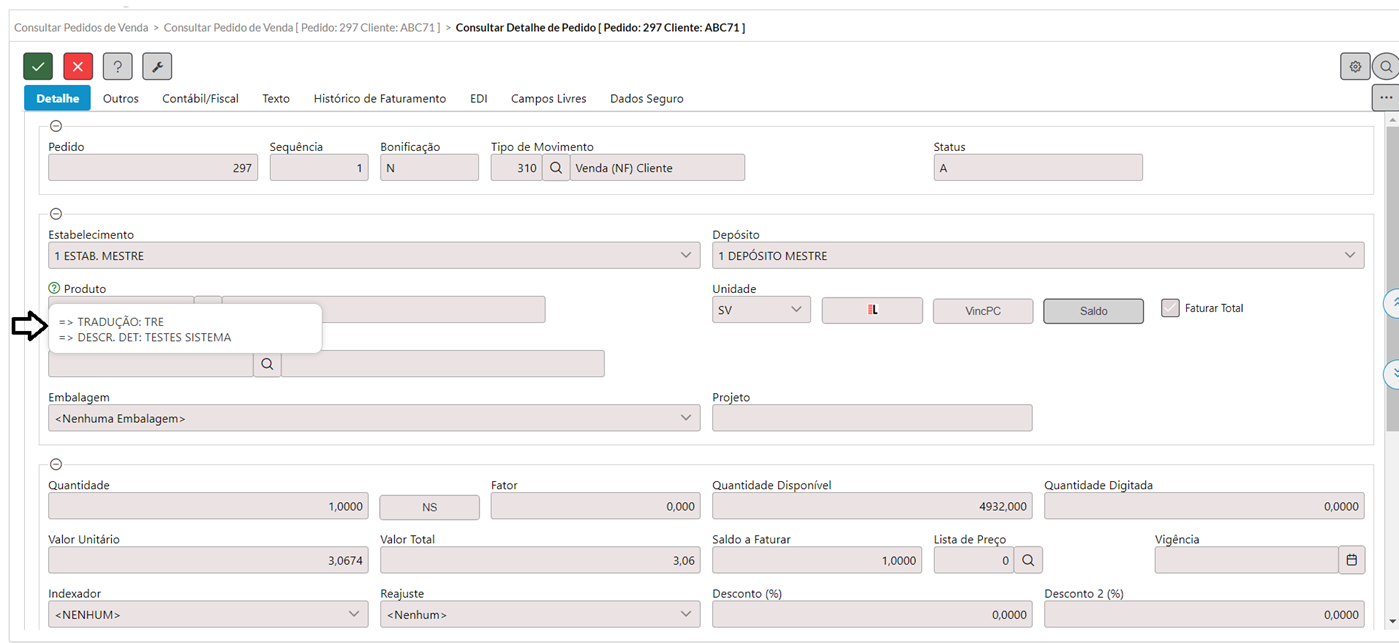Viewport: 1399px width, 643px height.
Task: Open the Dados Seguro tab
Action: (647, 98)
